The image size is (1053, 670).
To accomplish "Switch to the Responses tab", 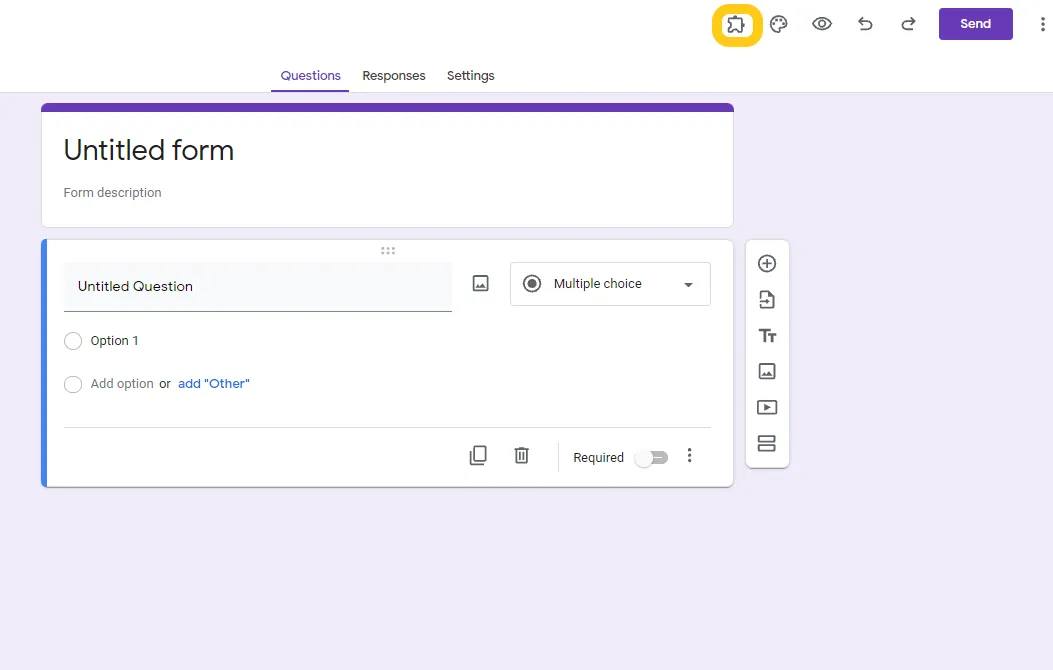I will [x=393, y=76].
